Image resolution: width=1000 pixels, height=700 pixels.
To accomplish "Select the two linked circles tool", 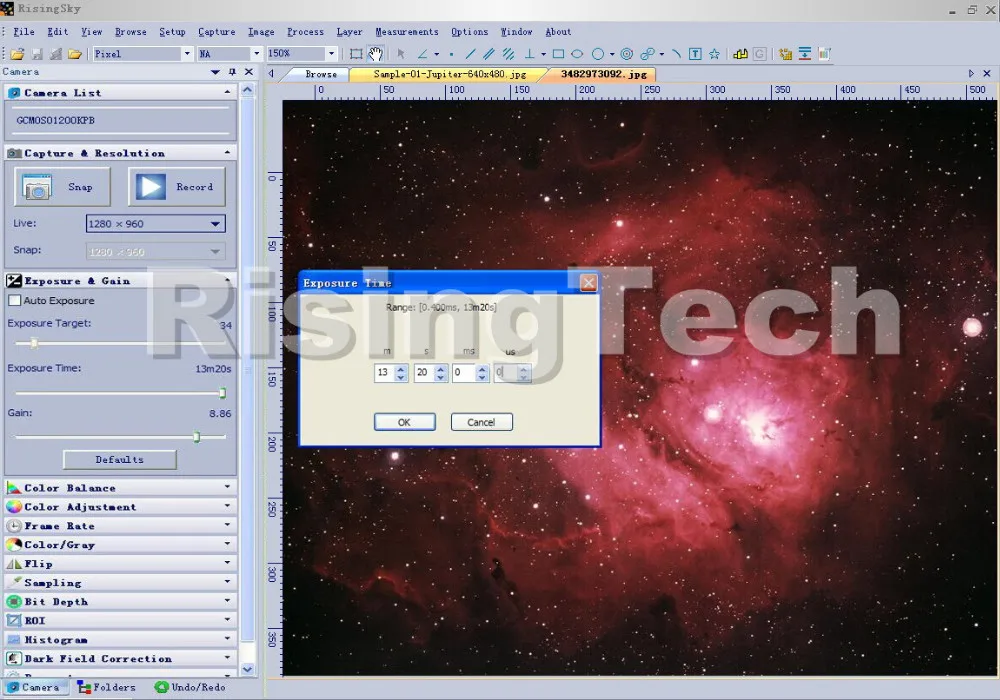I will [647, 54].
